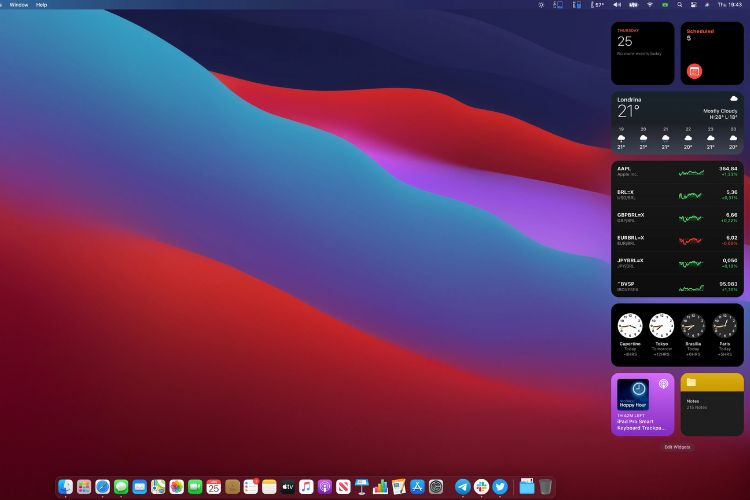750x500 pixels.
Task: Open the Notes folder widget
Action: pos(712,405)
